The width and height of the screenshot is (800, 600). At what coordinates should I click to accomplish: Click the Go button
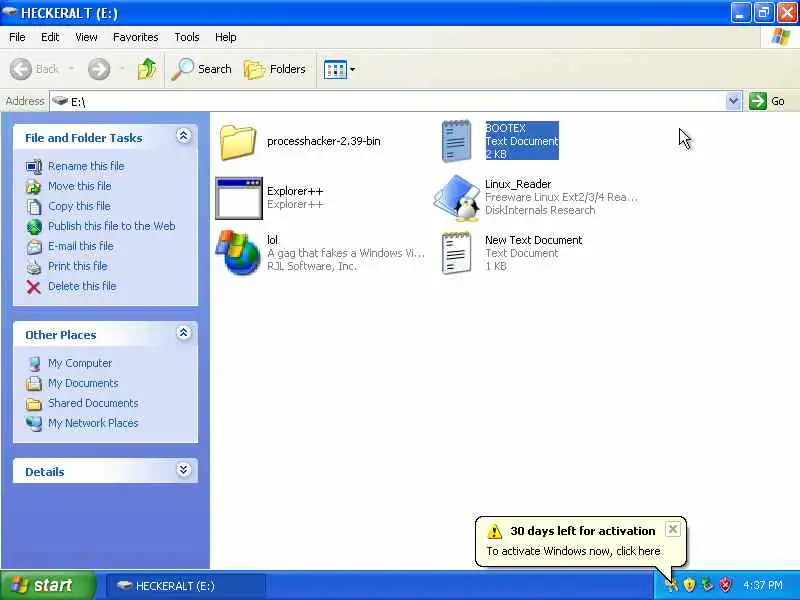point(767,101)
